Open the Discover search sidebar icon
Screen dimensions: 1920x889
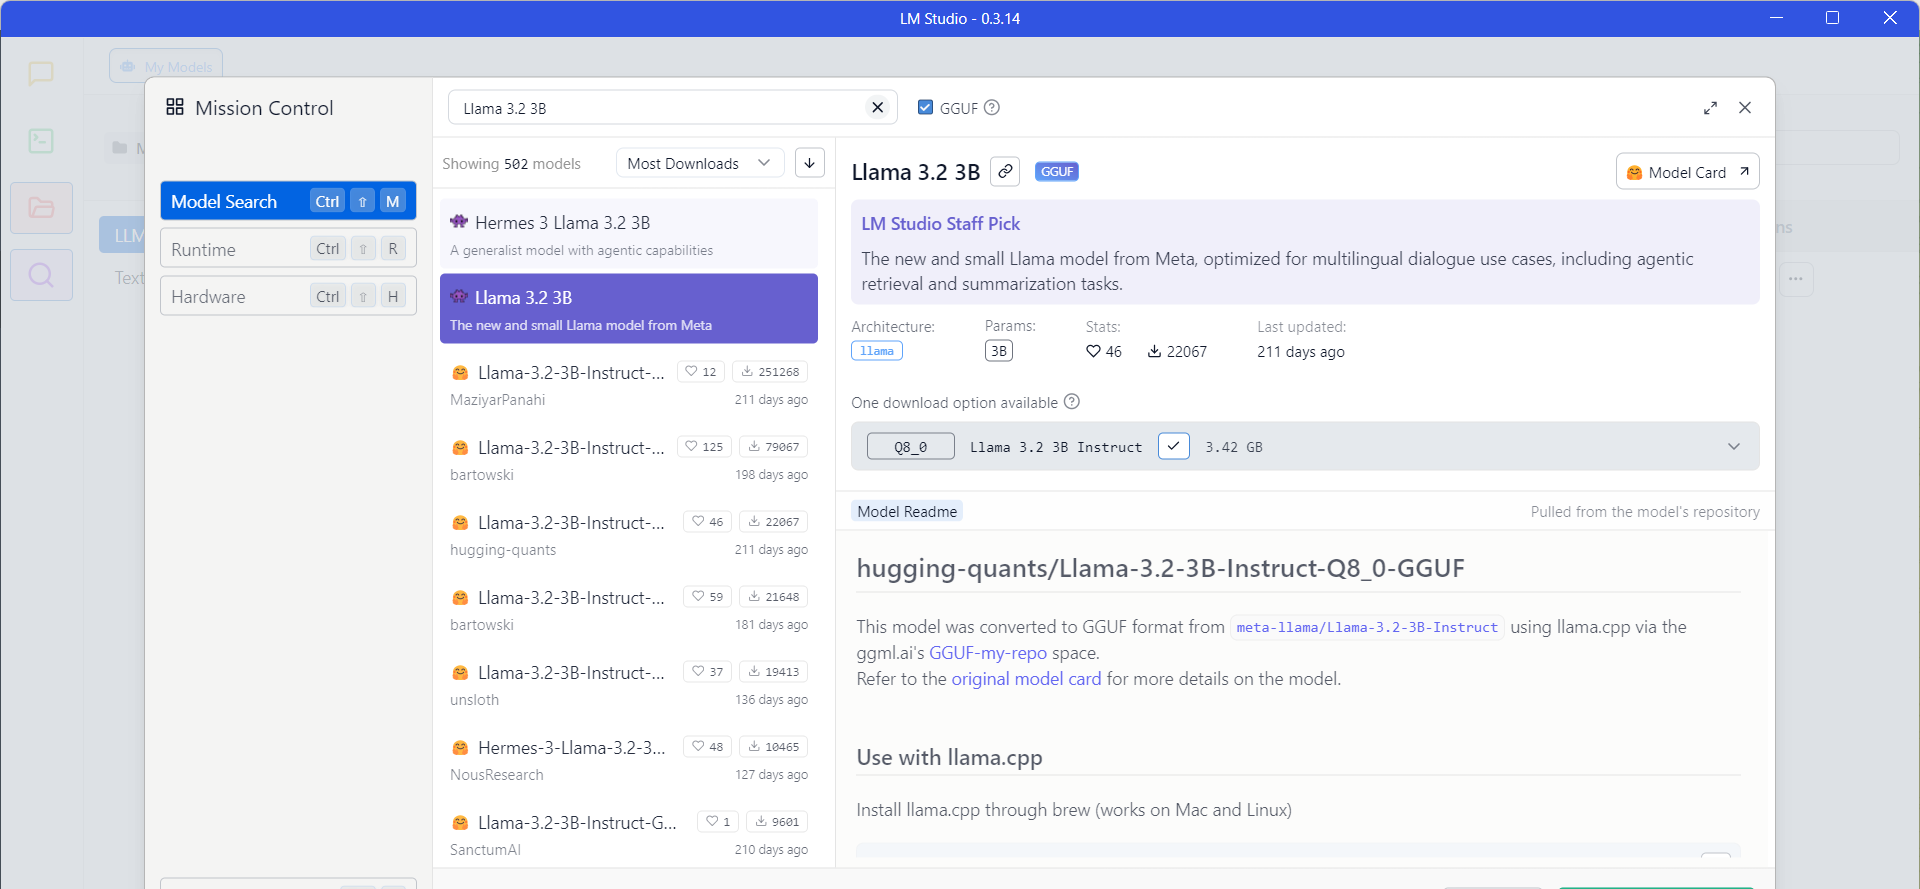[41, 275]
